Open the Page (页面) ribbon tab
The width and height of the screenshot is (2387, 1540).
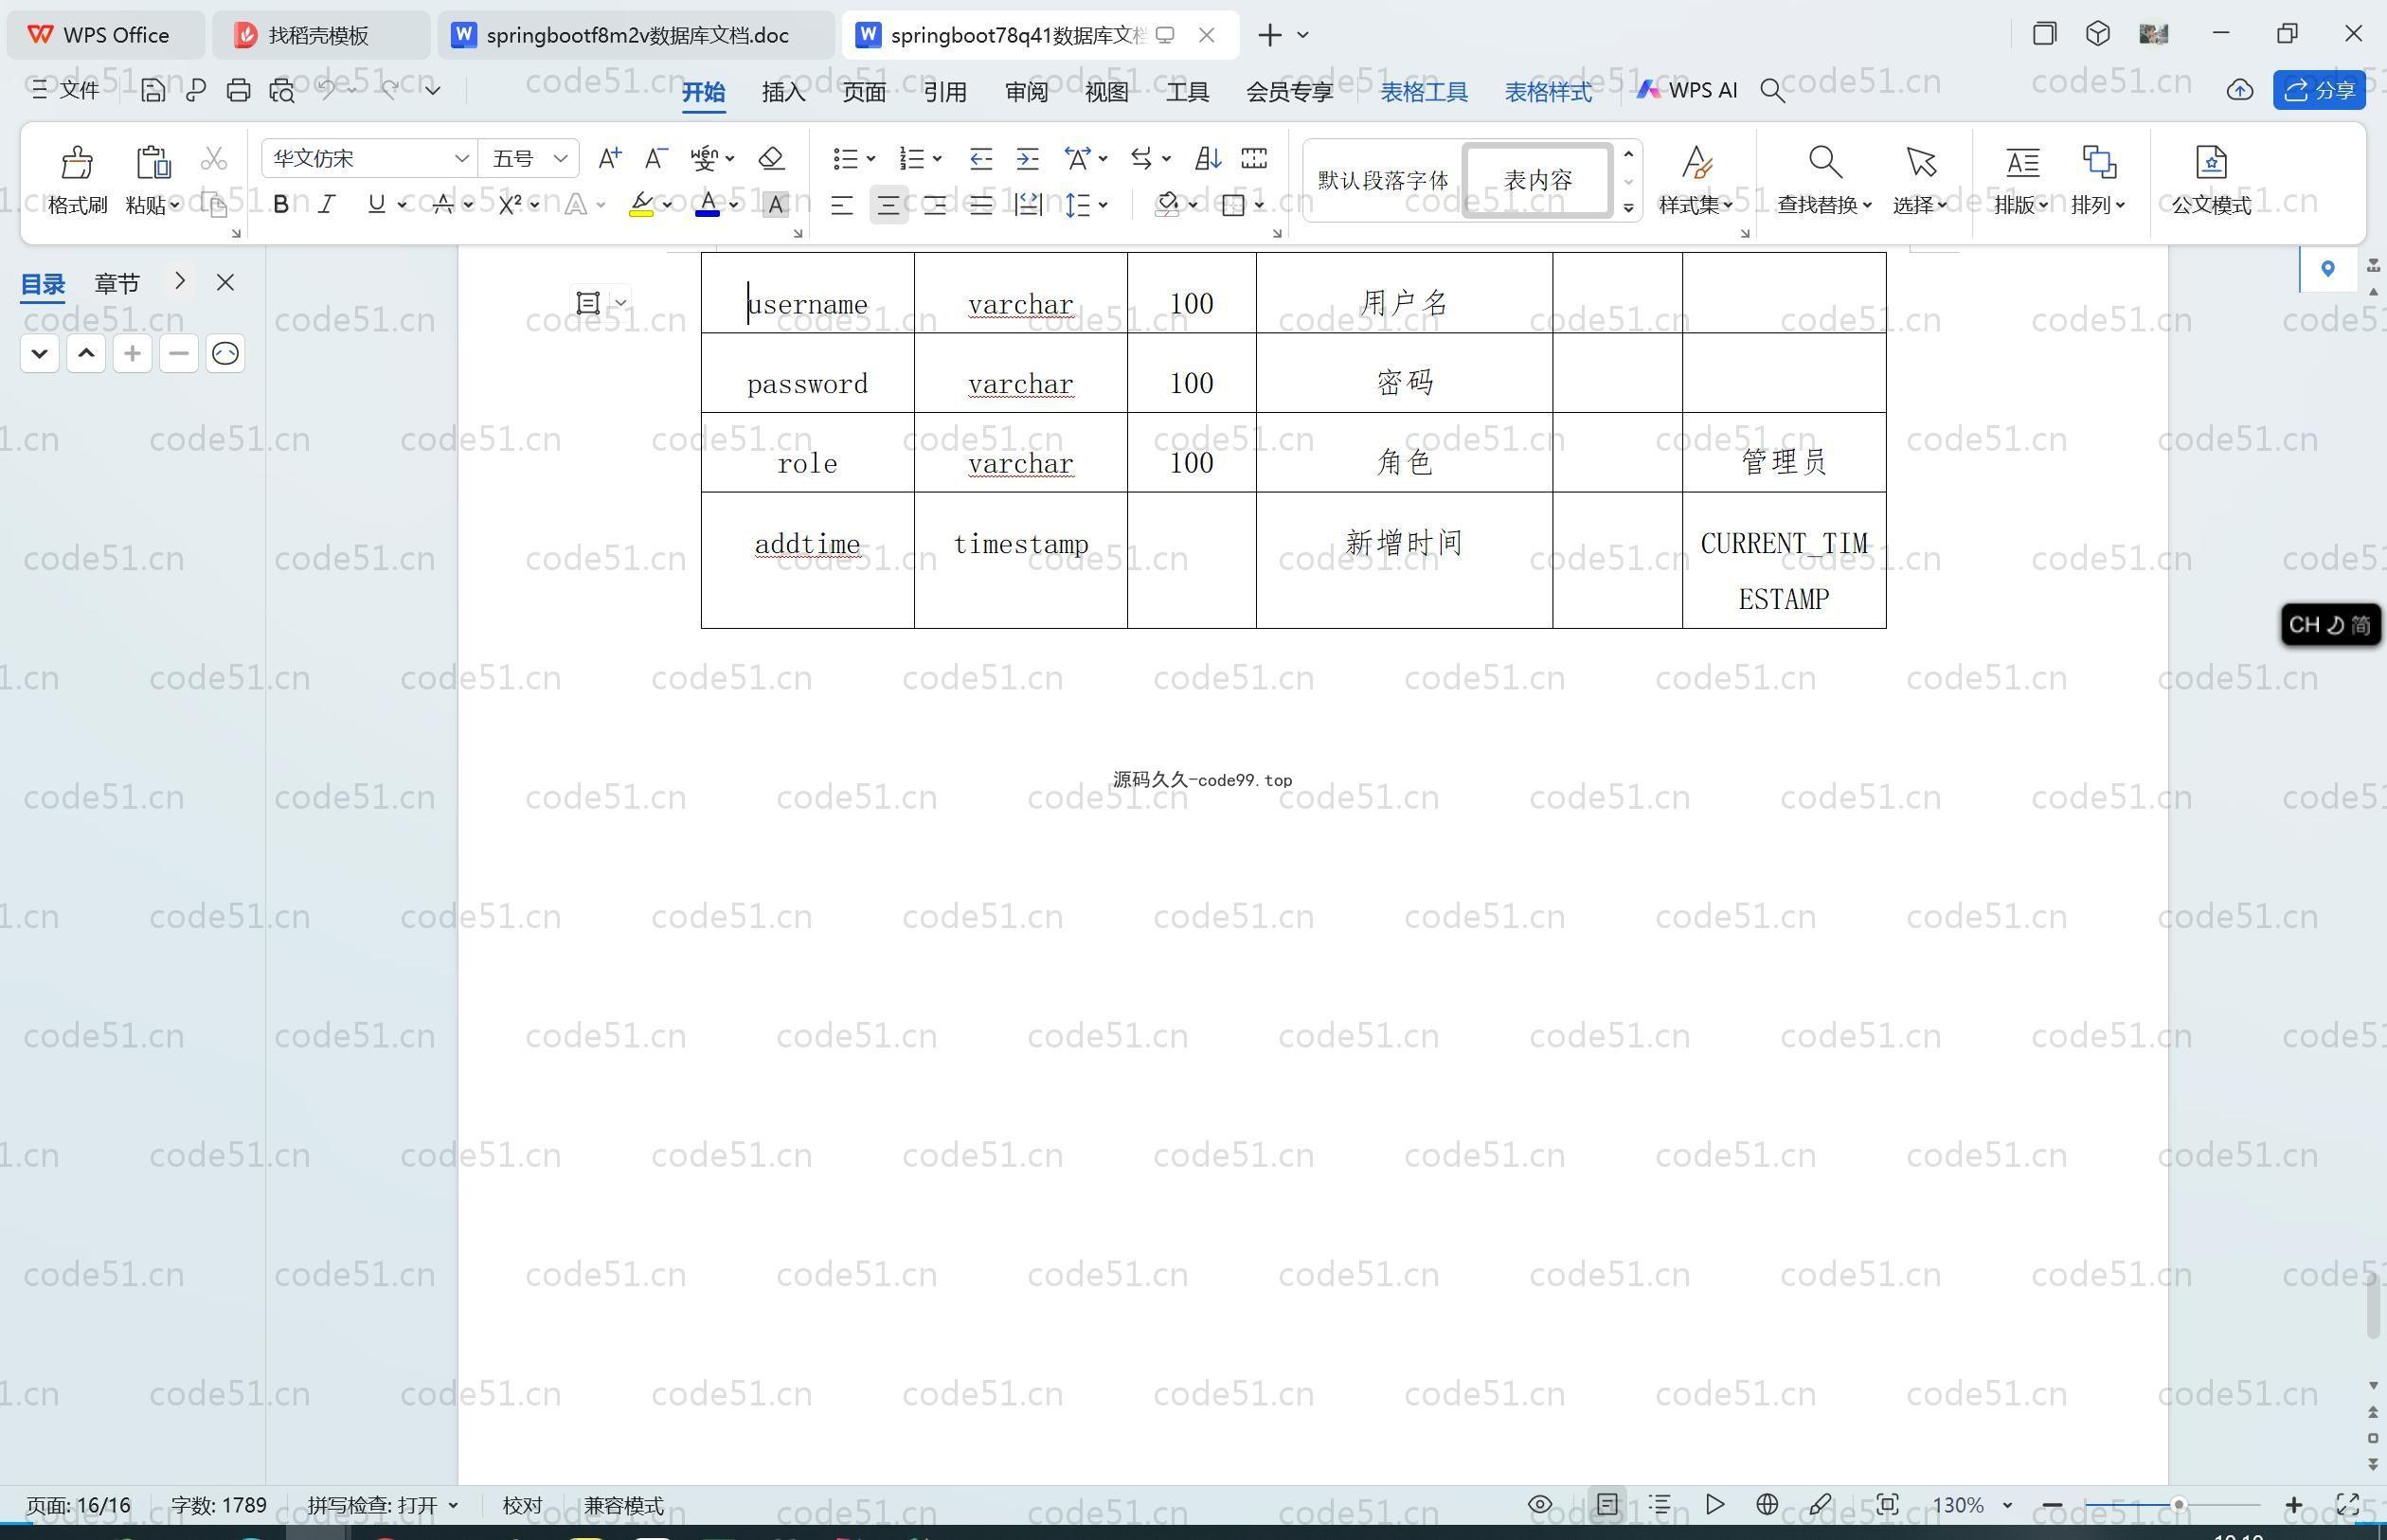pos(864,92)
